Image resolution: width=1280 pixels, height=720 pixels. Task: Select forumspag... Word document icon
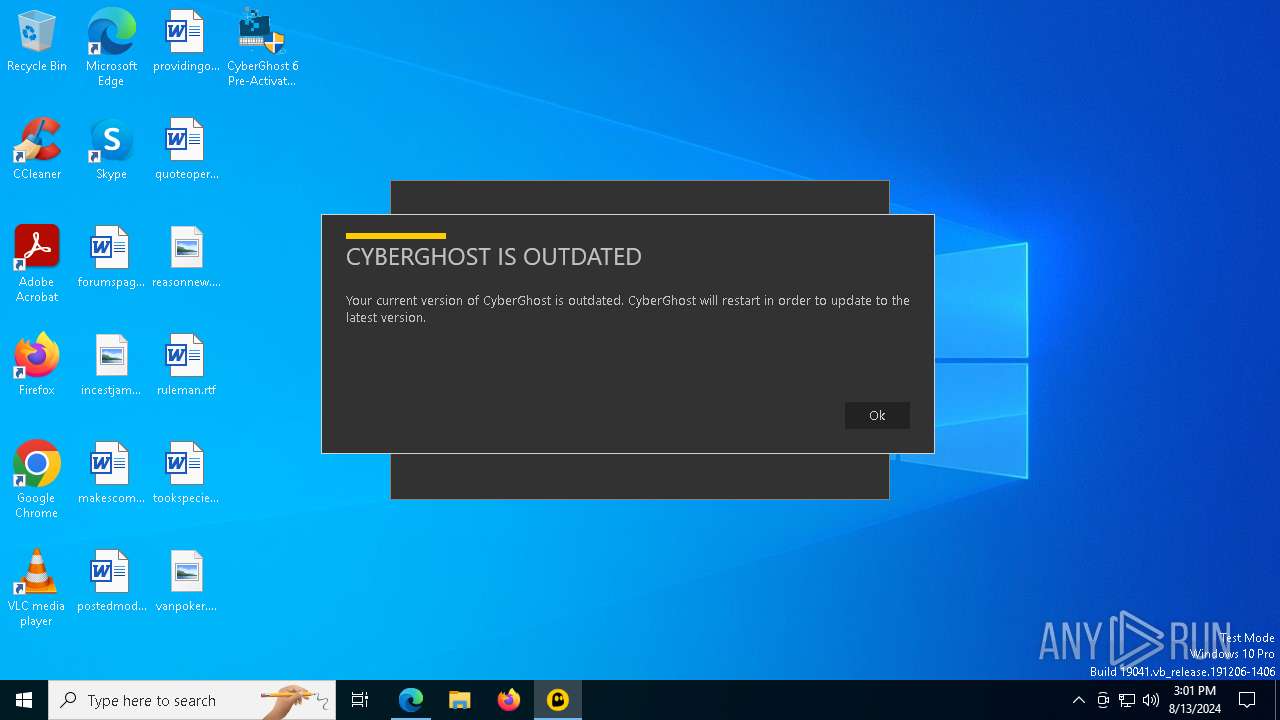(x=111, y=258)
